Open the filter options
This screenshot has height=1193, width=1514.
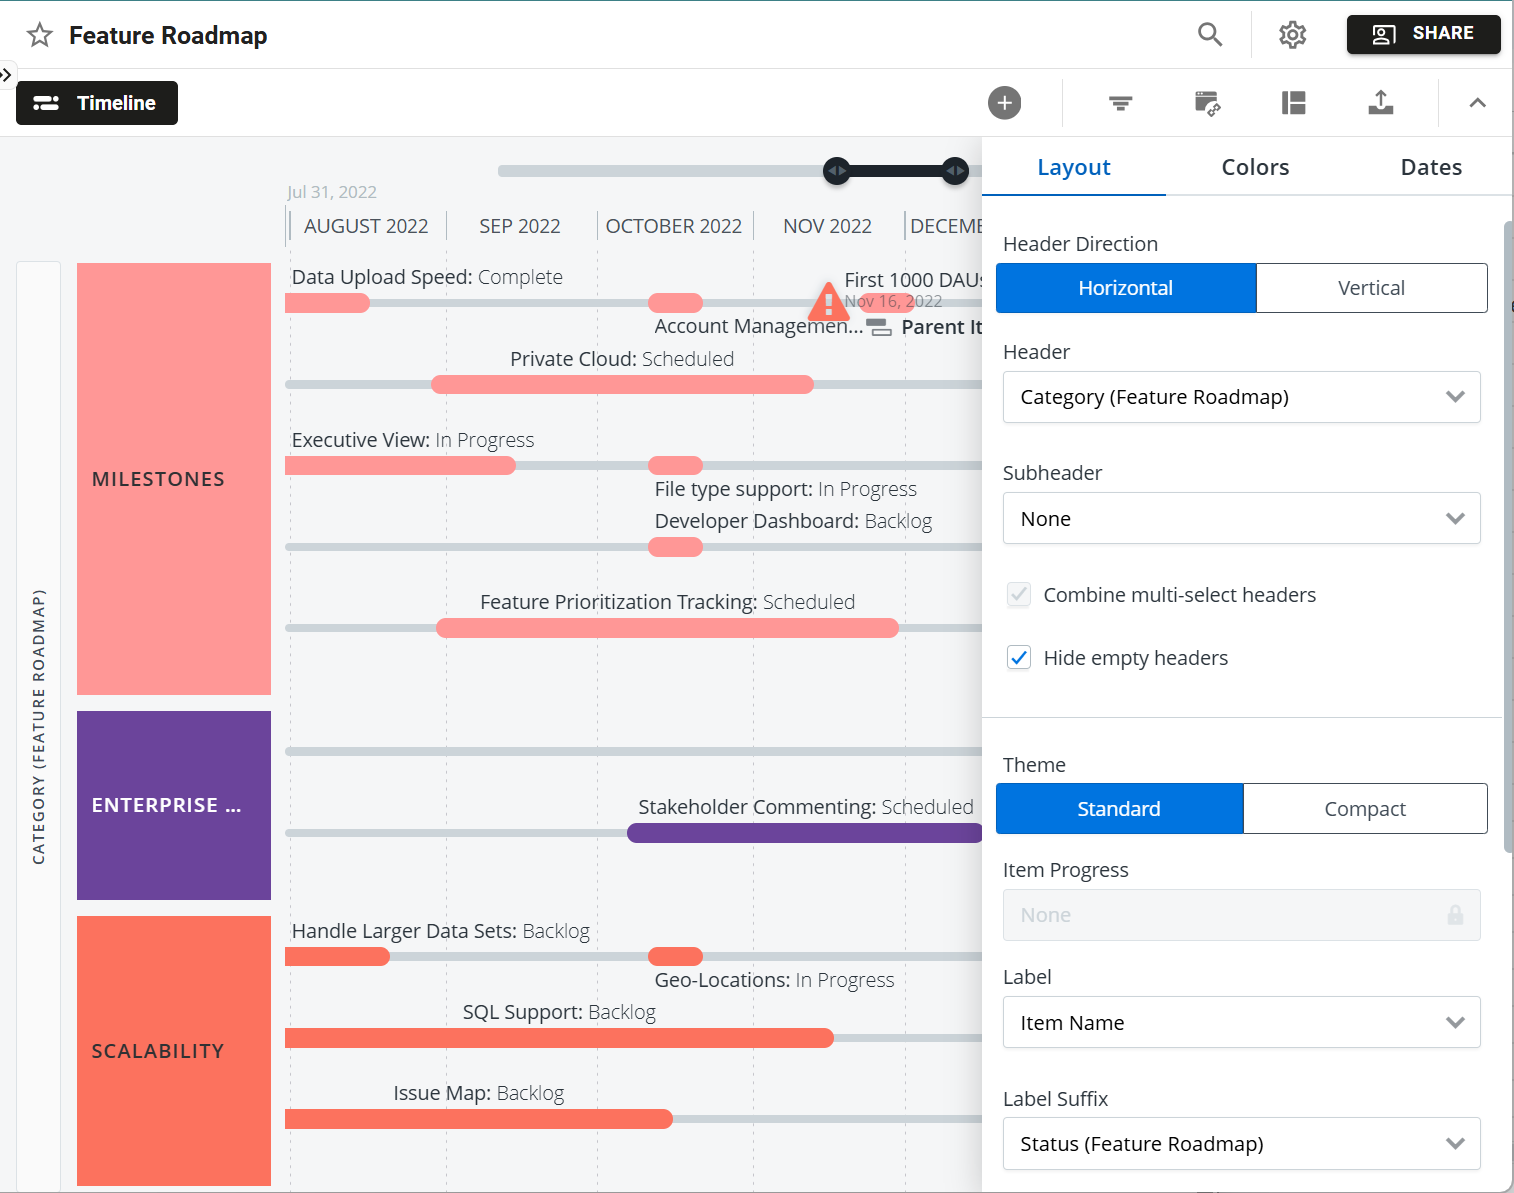pyautogui.click(x=1119, y=103)
